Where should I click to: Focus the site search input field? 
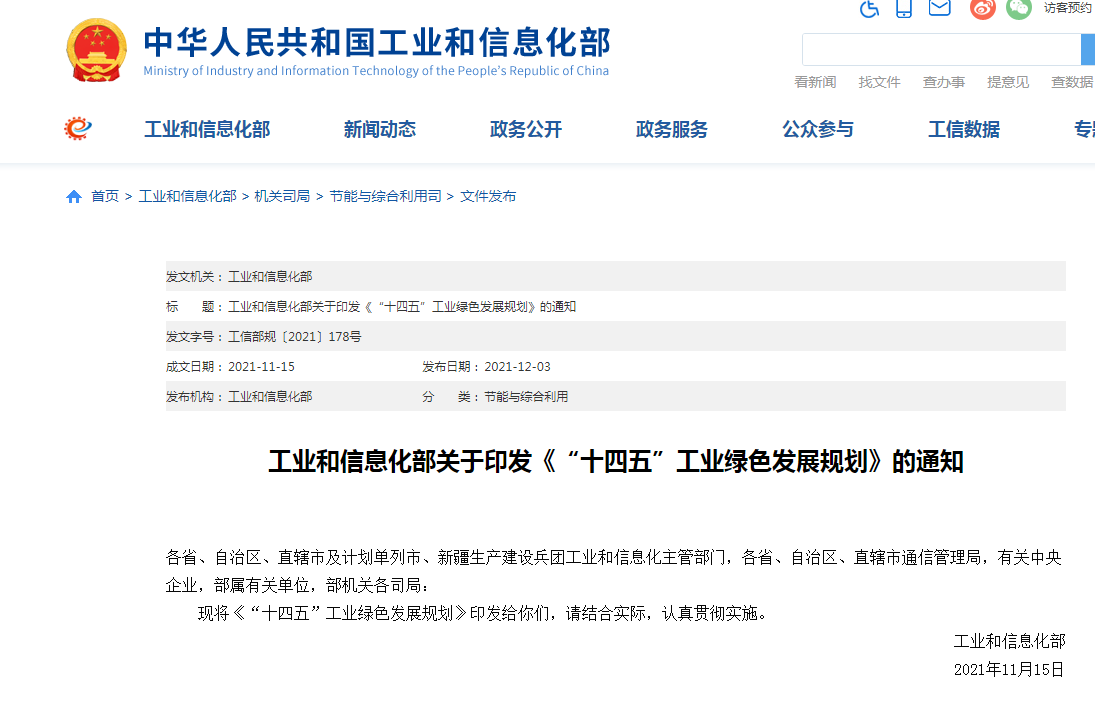tap(940, 49)
